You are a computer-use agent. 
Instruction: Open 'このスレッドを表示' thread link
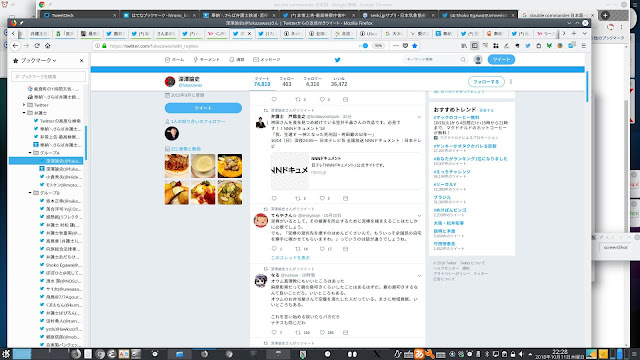[x=291, y=258]
